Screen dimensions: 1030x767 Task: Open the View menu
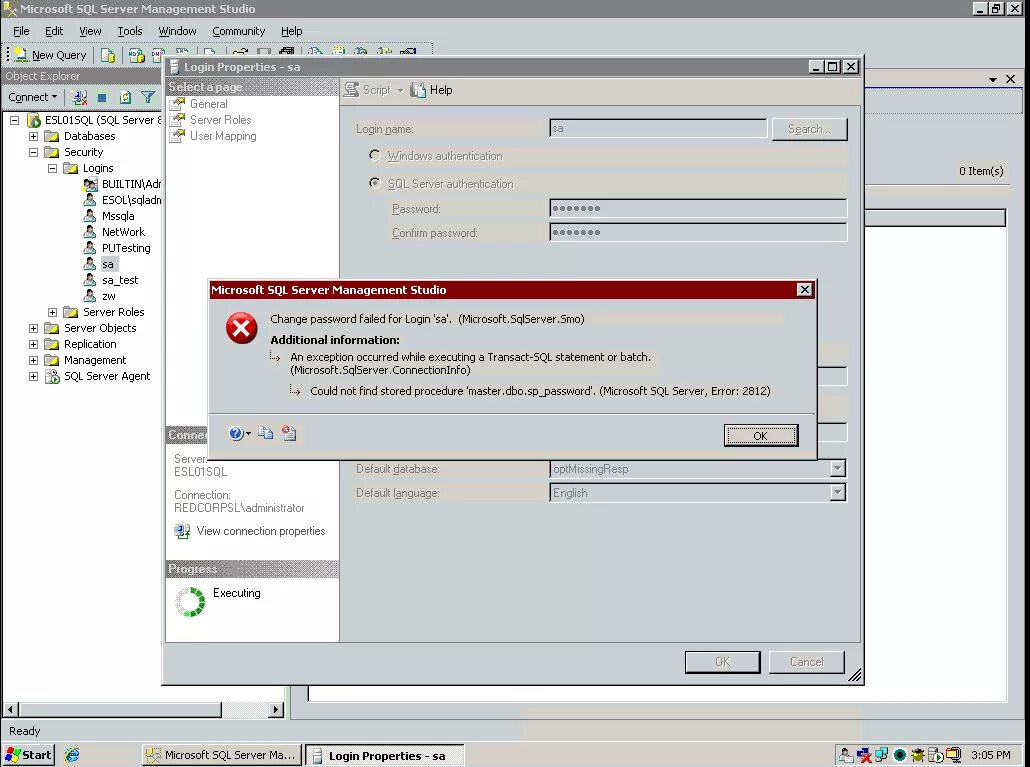click(90, 31)
